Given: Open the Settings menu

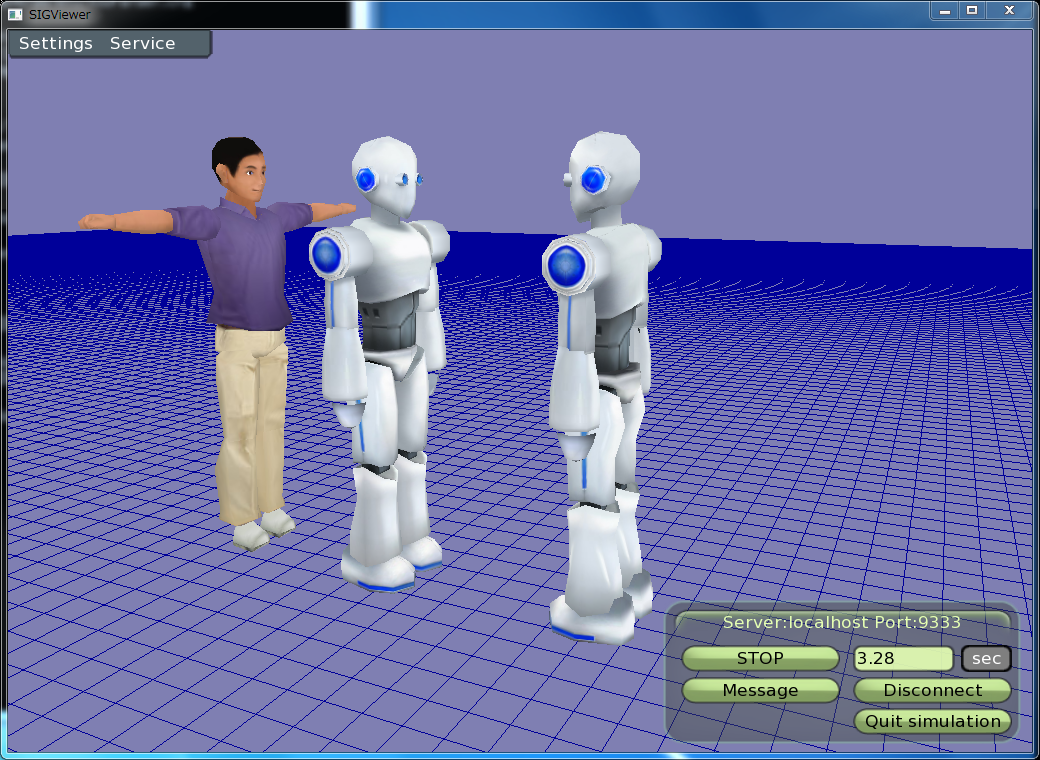Looking at the screenshot, I should [x=56, y=44].
